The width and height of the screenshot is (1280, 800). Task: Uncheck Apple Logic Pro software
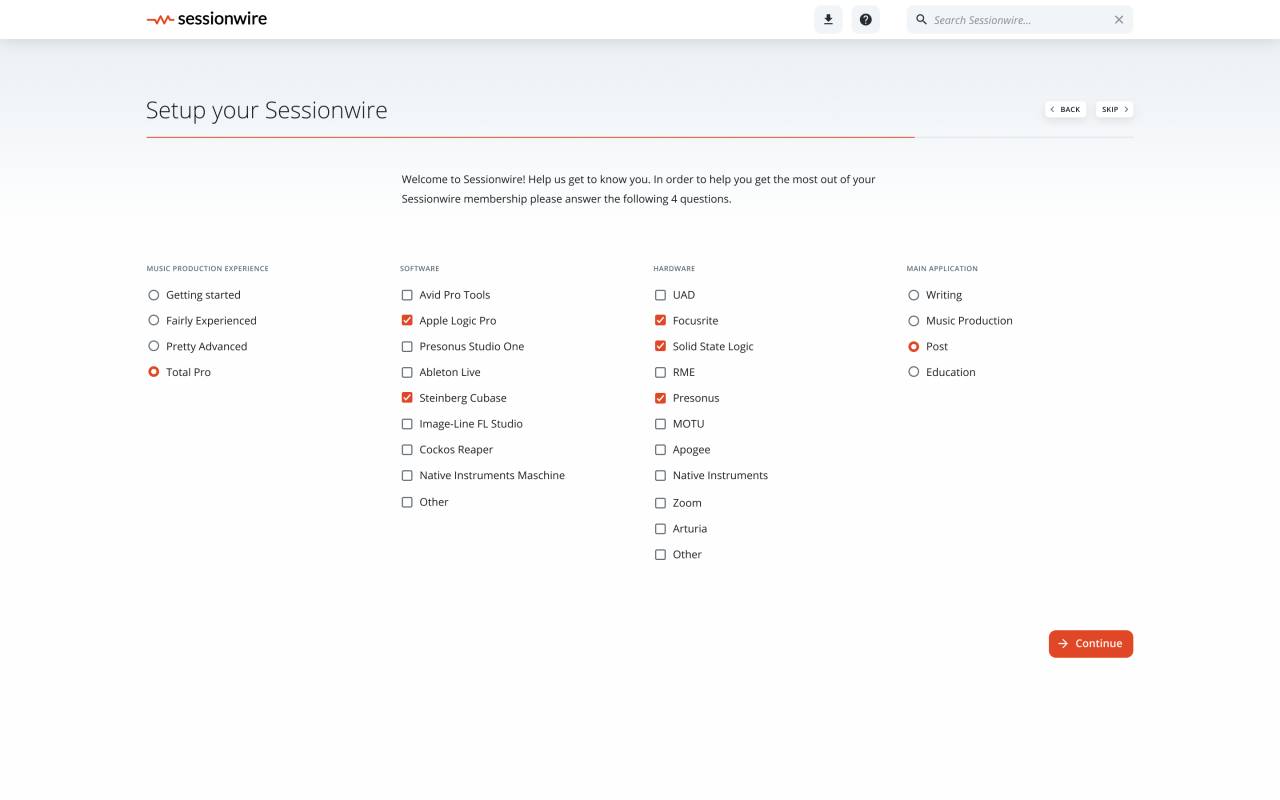point(407,321)
